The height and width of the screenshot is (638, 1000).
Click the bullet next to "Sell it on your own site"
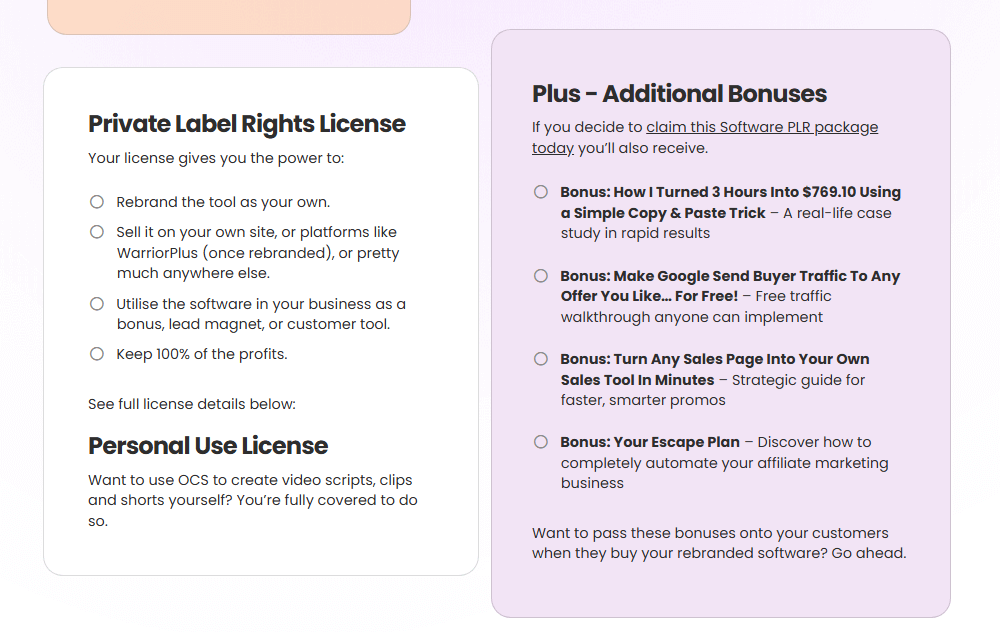pos(97,232)
